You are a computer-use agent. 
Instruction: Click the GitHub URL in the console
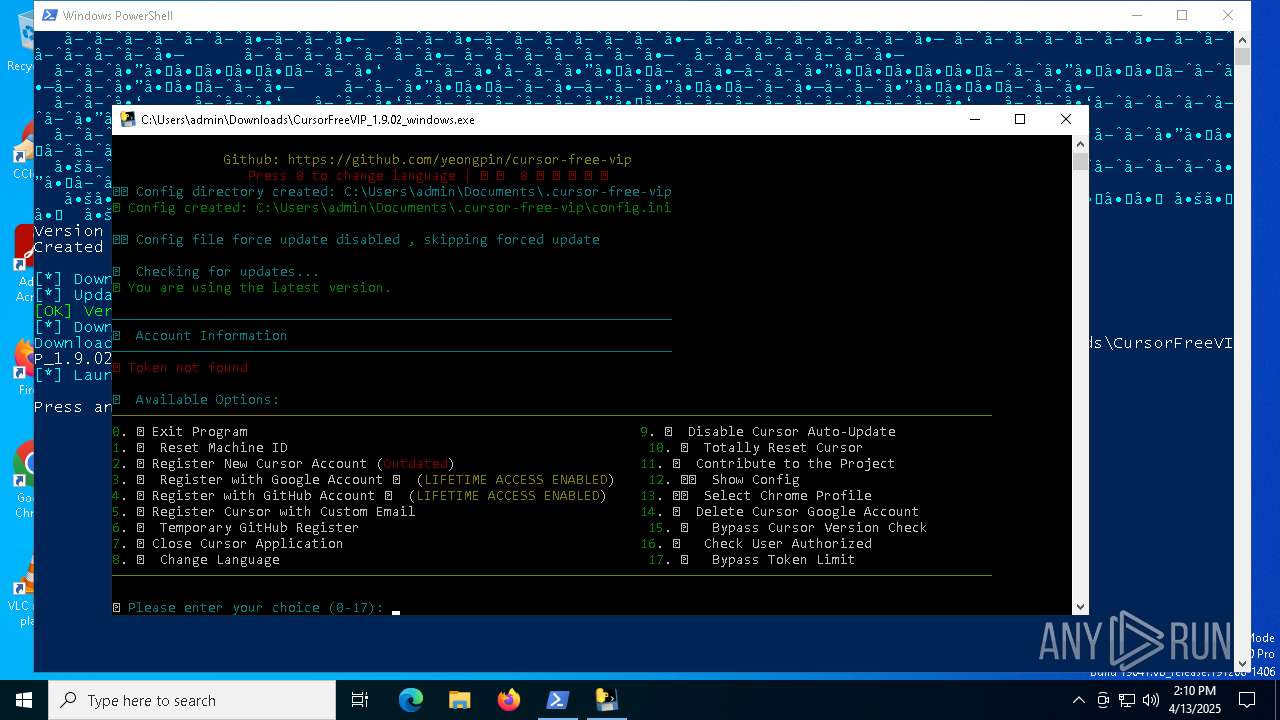click(x=460, y=159)
